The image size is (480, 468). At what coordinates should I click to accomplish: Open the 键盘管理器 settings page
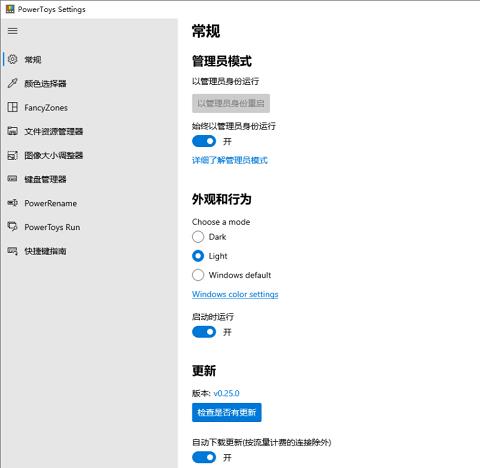tap(89, 179)
